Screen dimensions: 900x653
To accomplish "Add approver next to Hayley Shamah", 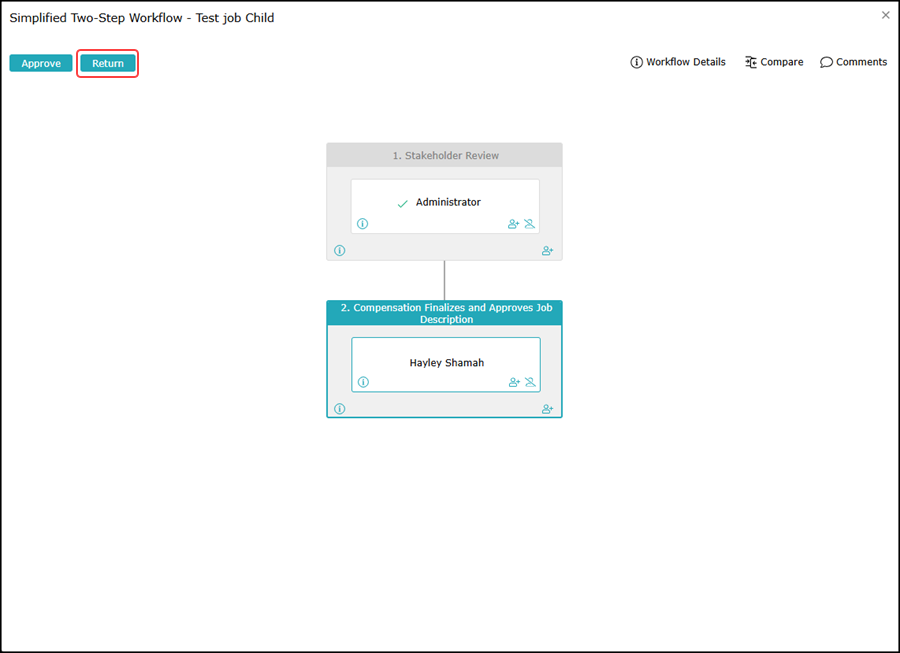I will (x=514, y=382).
